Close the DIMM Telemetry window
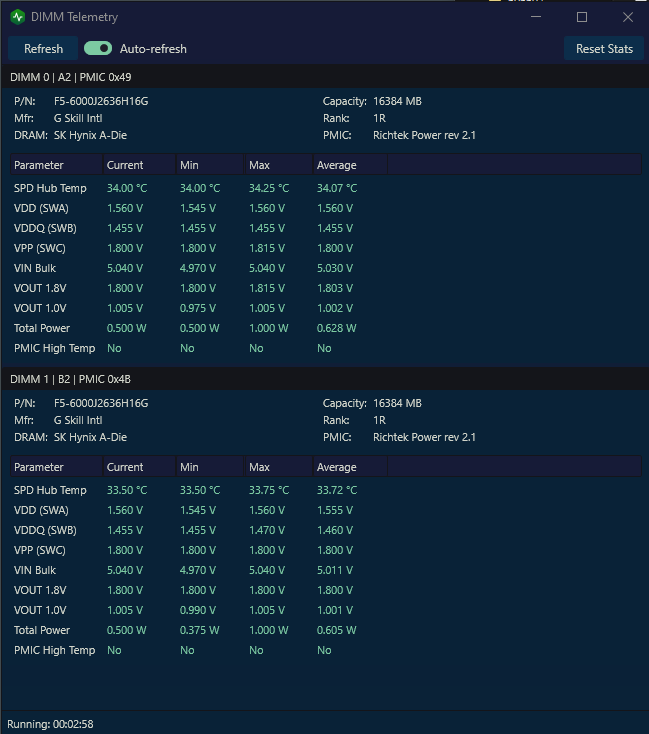Viewport: 649px width, 734px height. point(628,17)
